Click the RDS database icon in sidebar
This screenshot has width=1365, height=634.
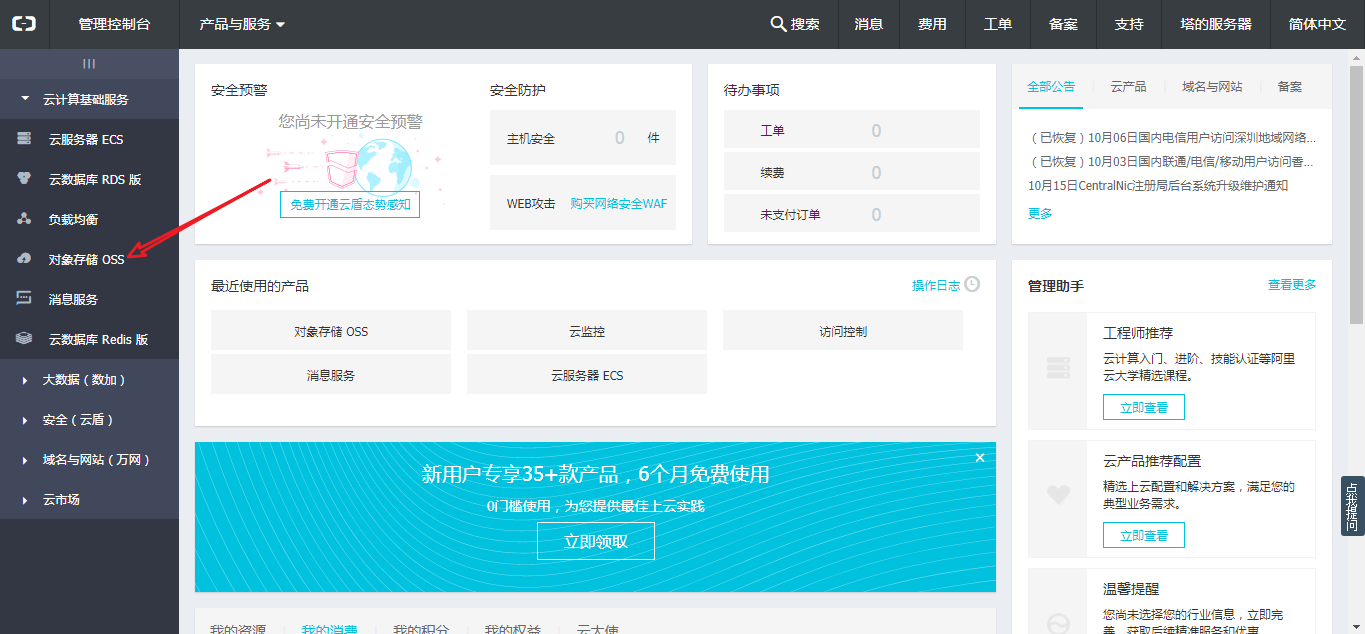coord(24,179)
